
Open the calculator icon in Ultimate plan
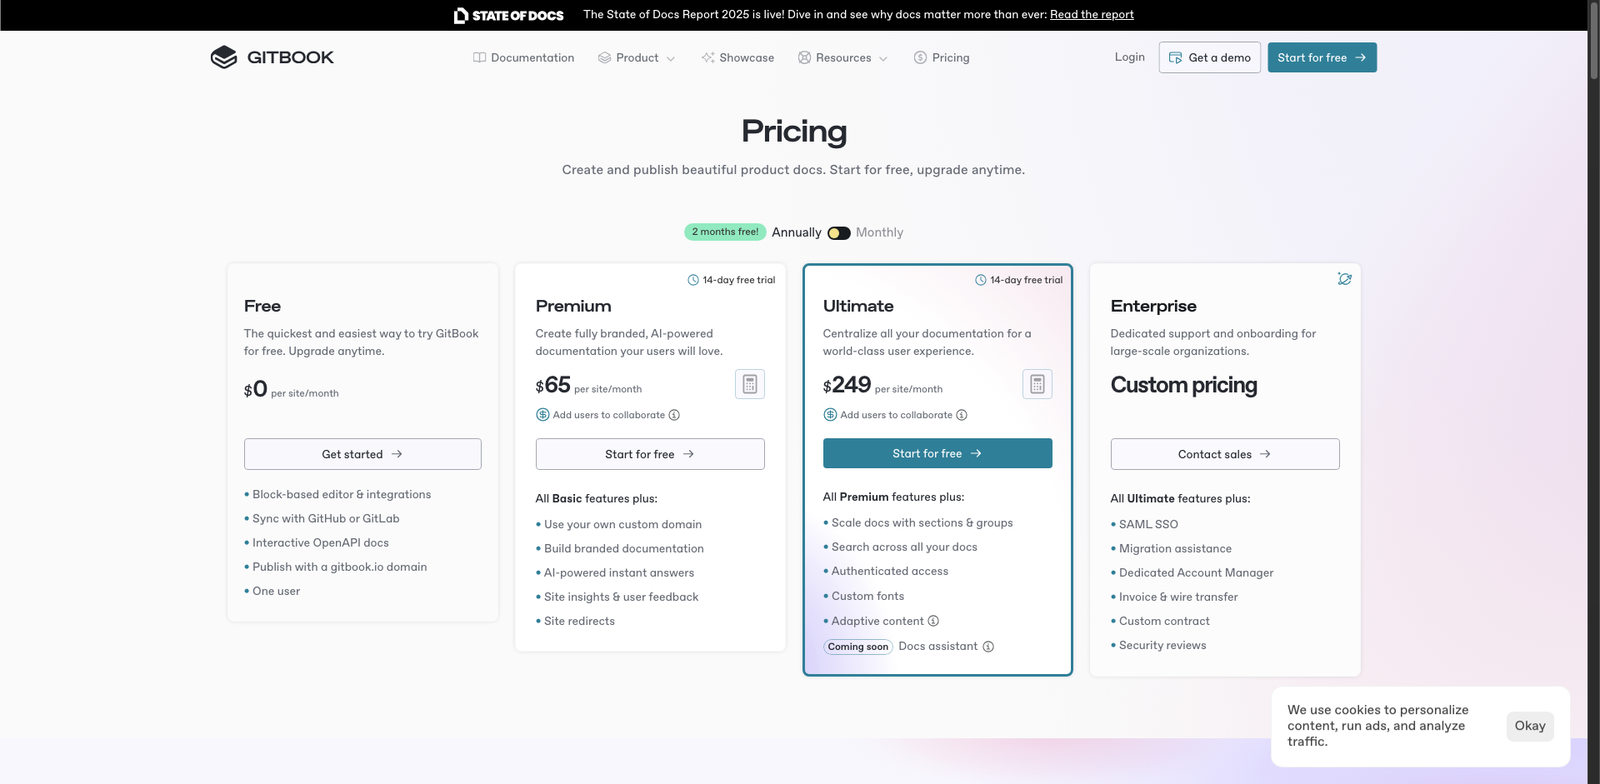1037,384
